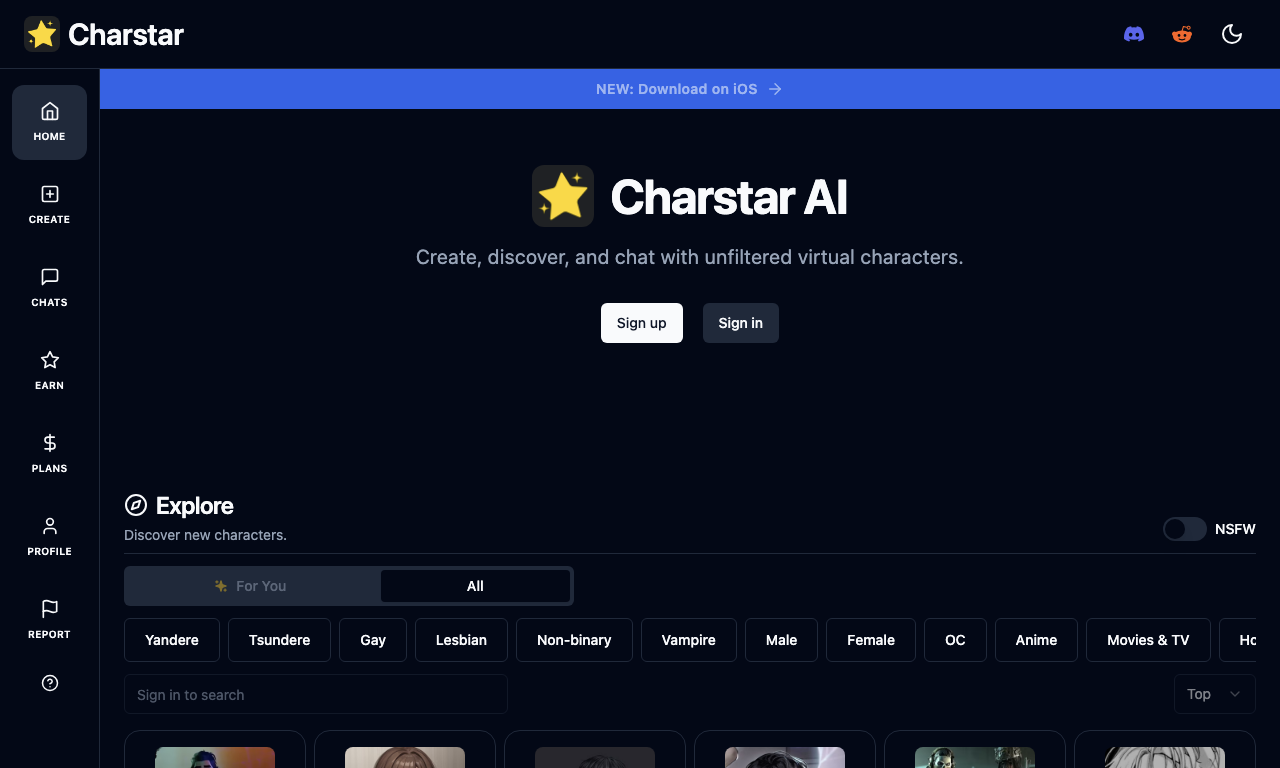Screen dimensions: 1280x768
Task: Switch to the For You tab
Action: click(252, 586)
